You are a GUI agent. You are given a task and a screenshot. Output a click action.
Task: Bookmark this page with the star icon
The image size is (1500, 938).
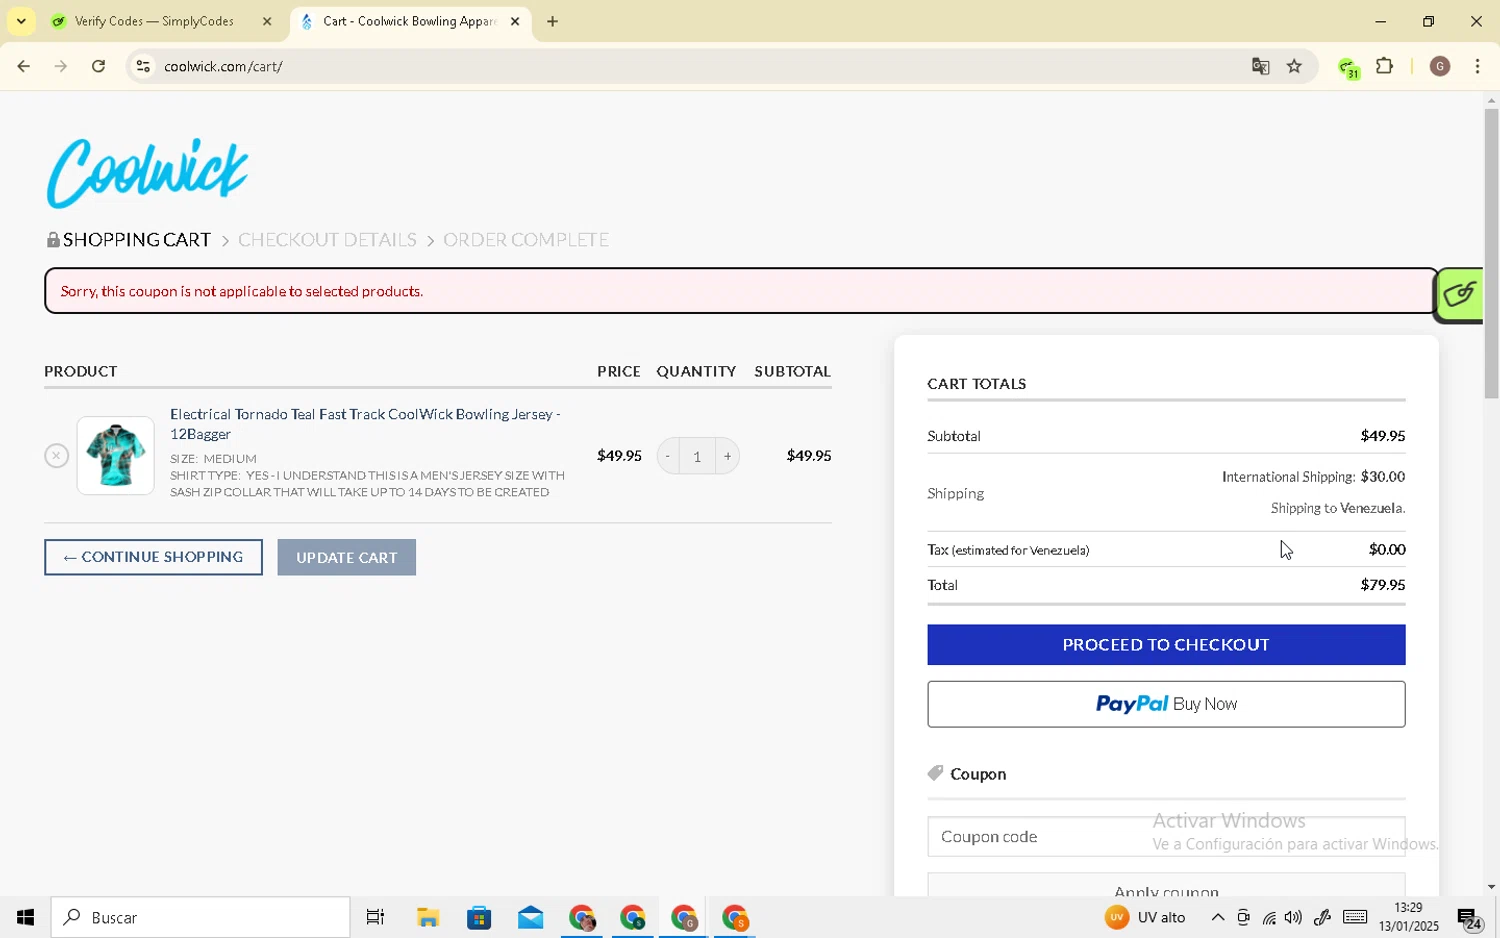coord(1294,67)
